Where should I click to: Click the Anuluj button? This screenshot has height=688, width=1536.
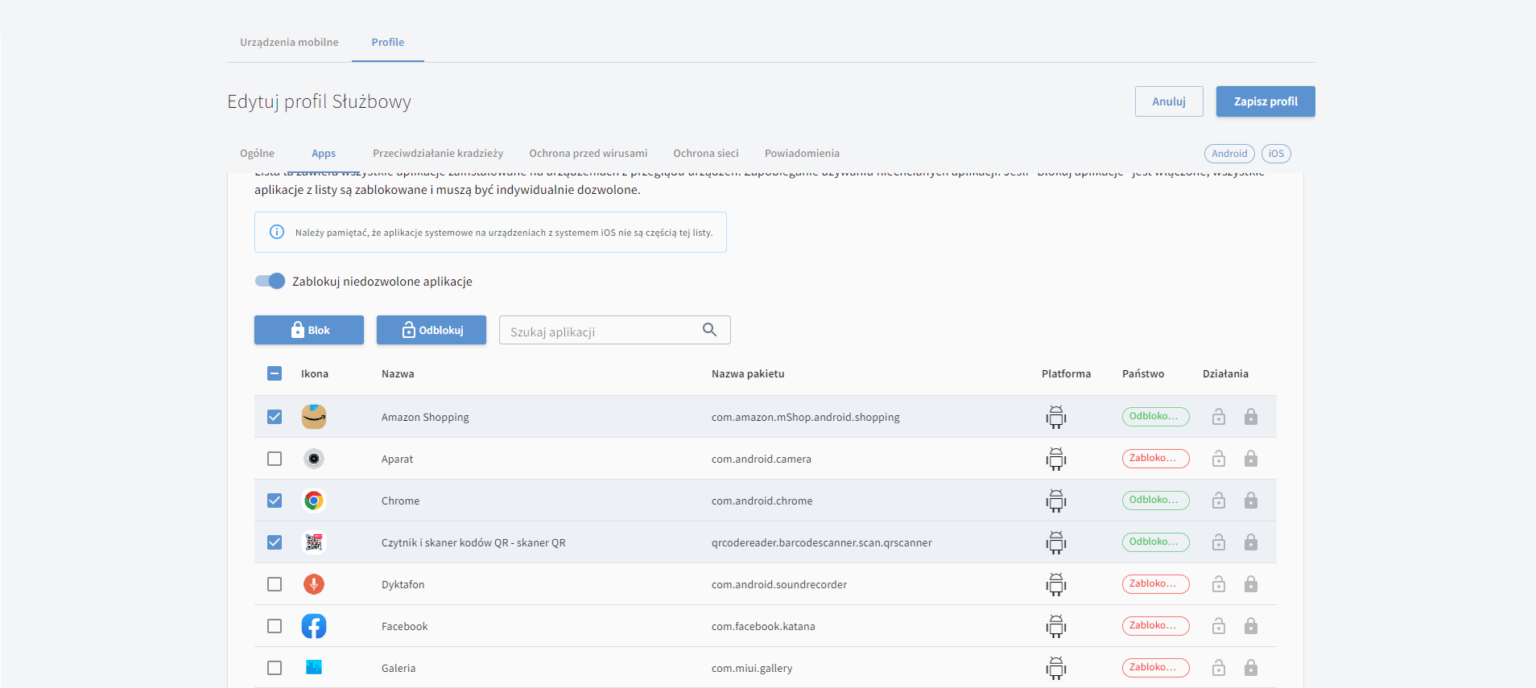tap(1169, 101)
